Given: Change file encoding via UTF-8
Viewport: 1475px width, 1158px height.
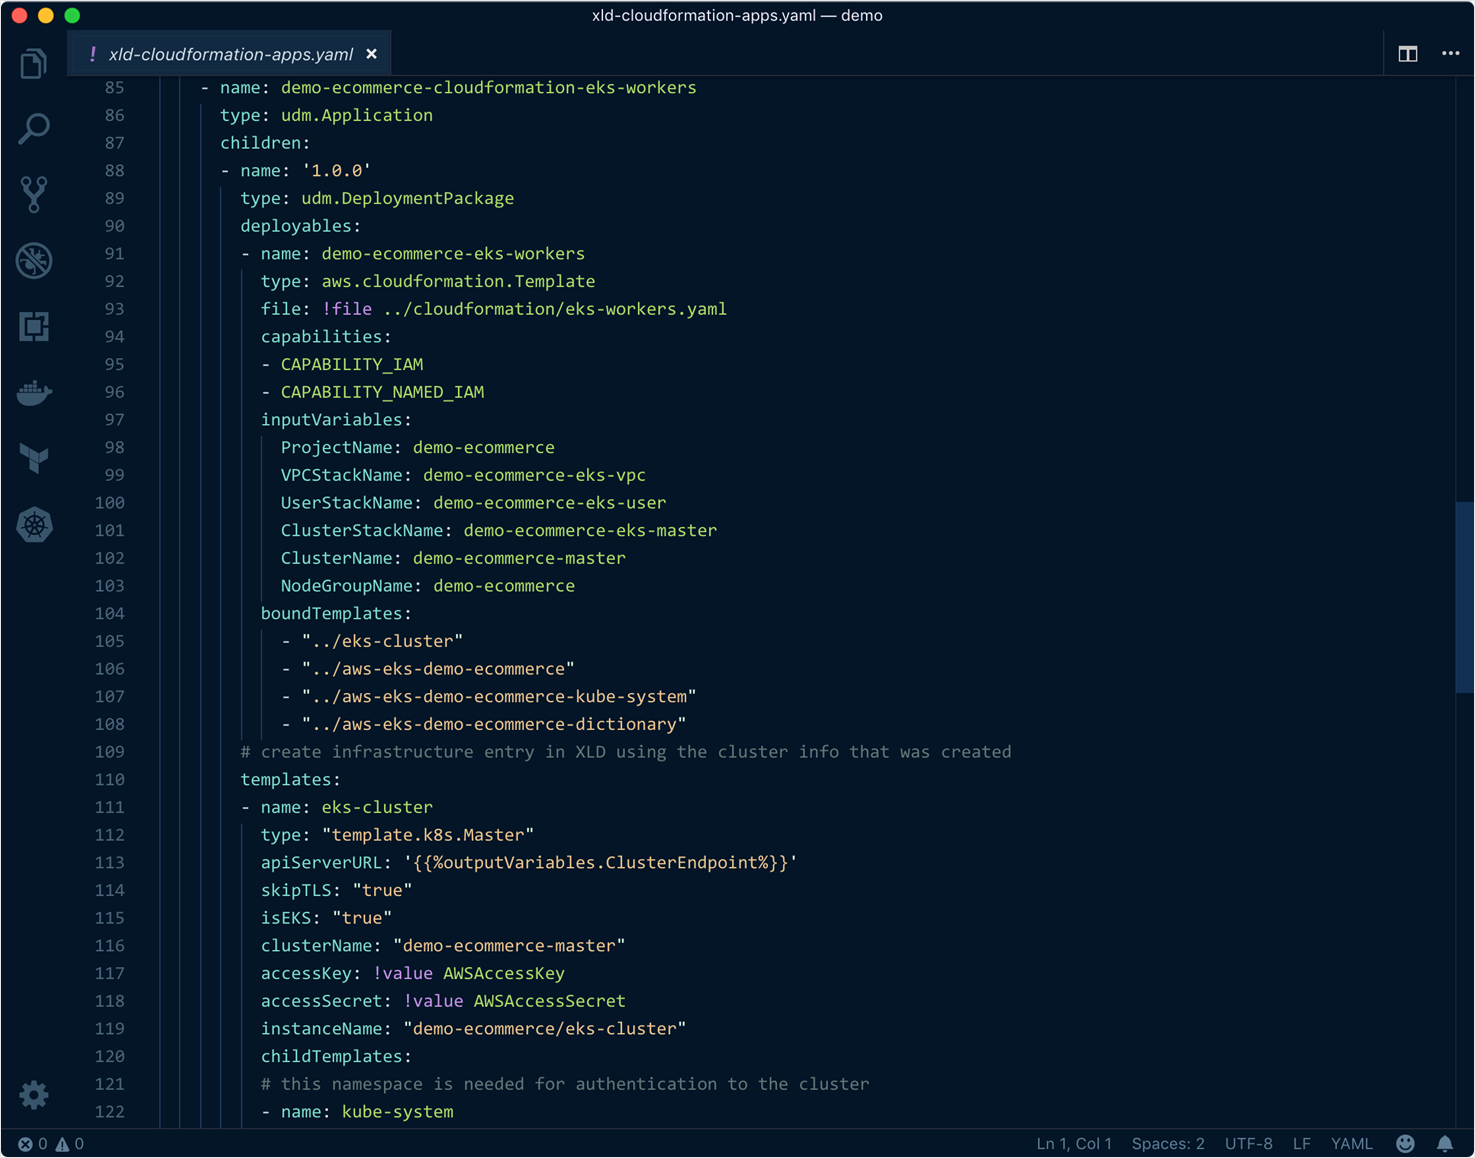Looking at the screenshot, I should coord(1249,1144).
